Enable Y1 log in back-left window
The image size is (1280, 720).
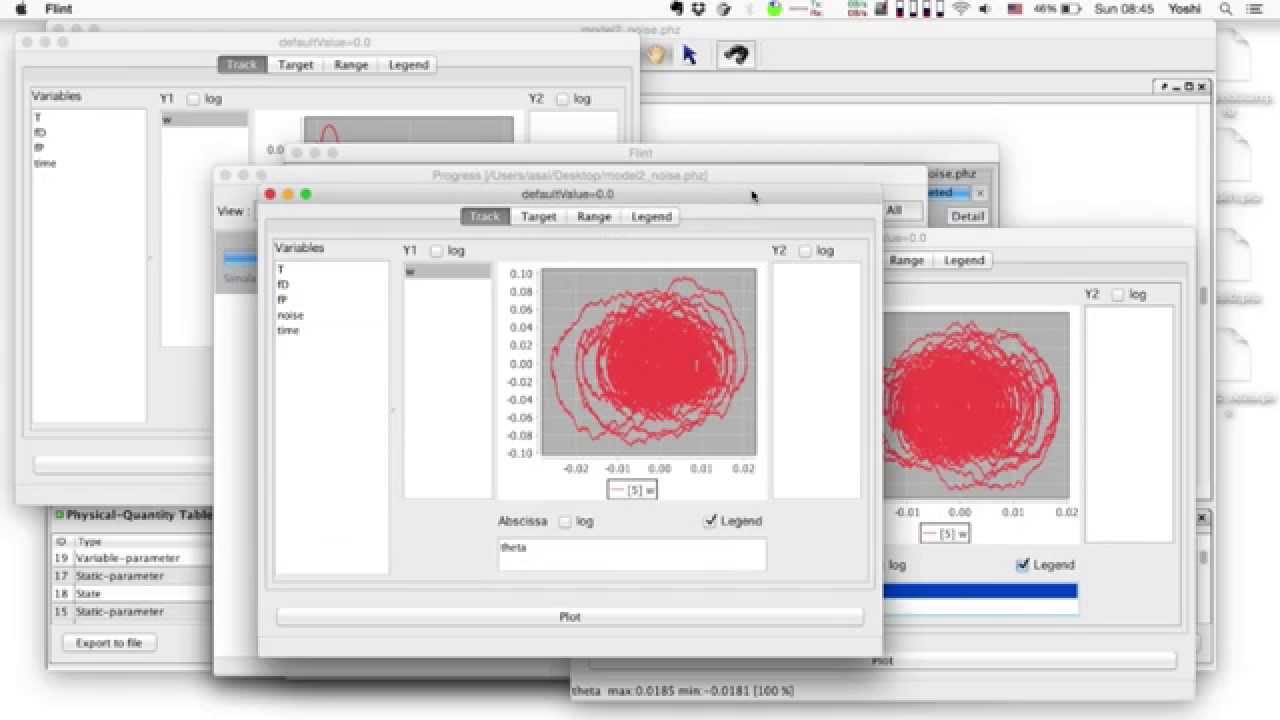tap(193, 99)
